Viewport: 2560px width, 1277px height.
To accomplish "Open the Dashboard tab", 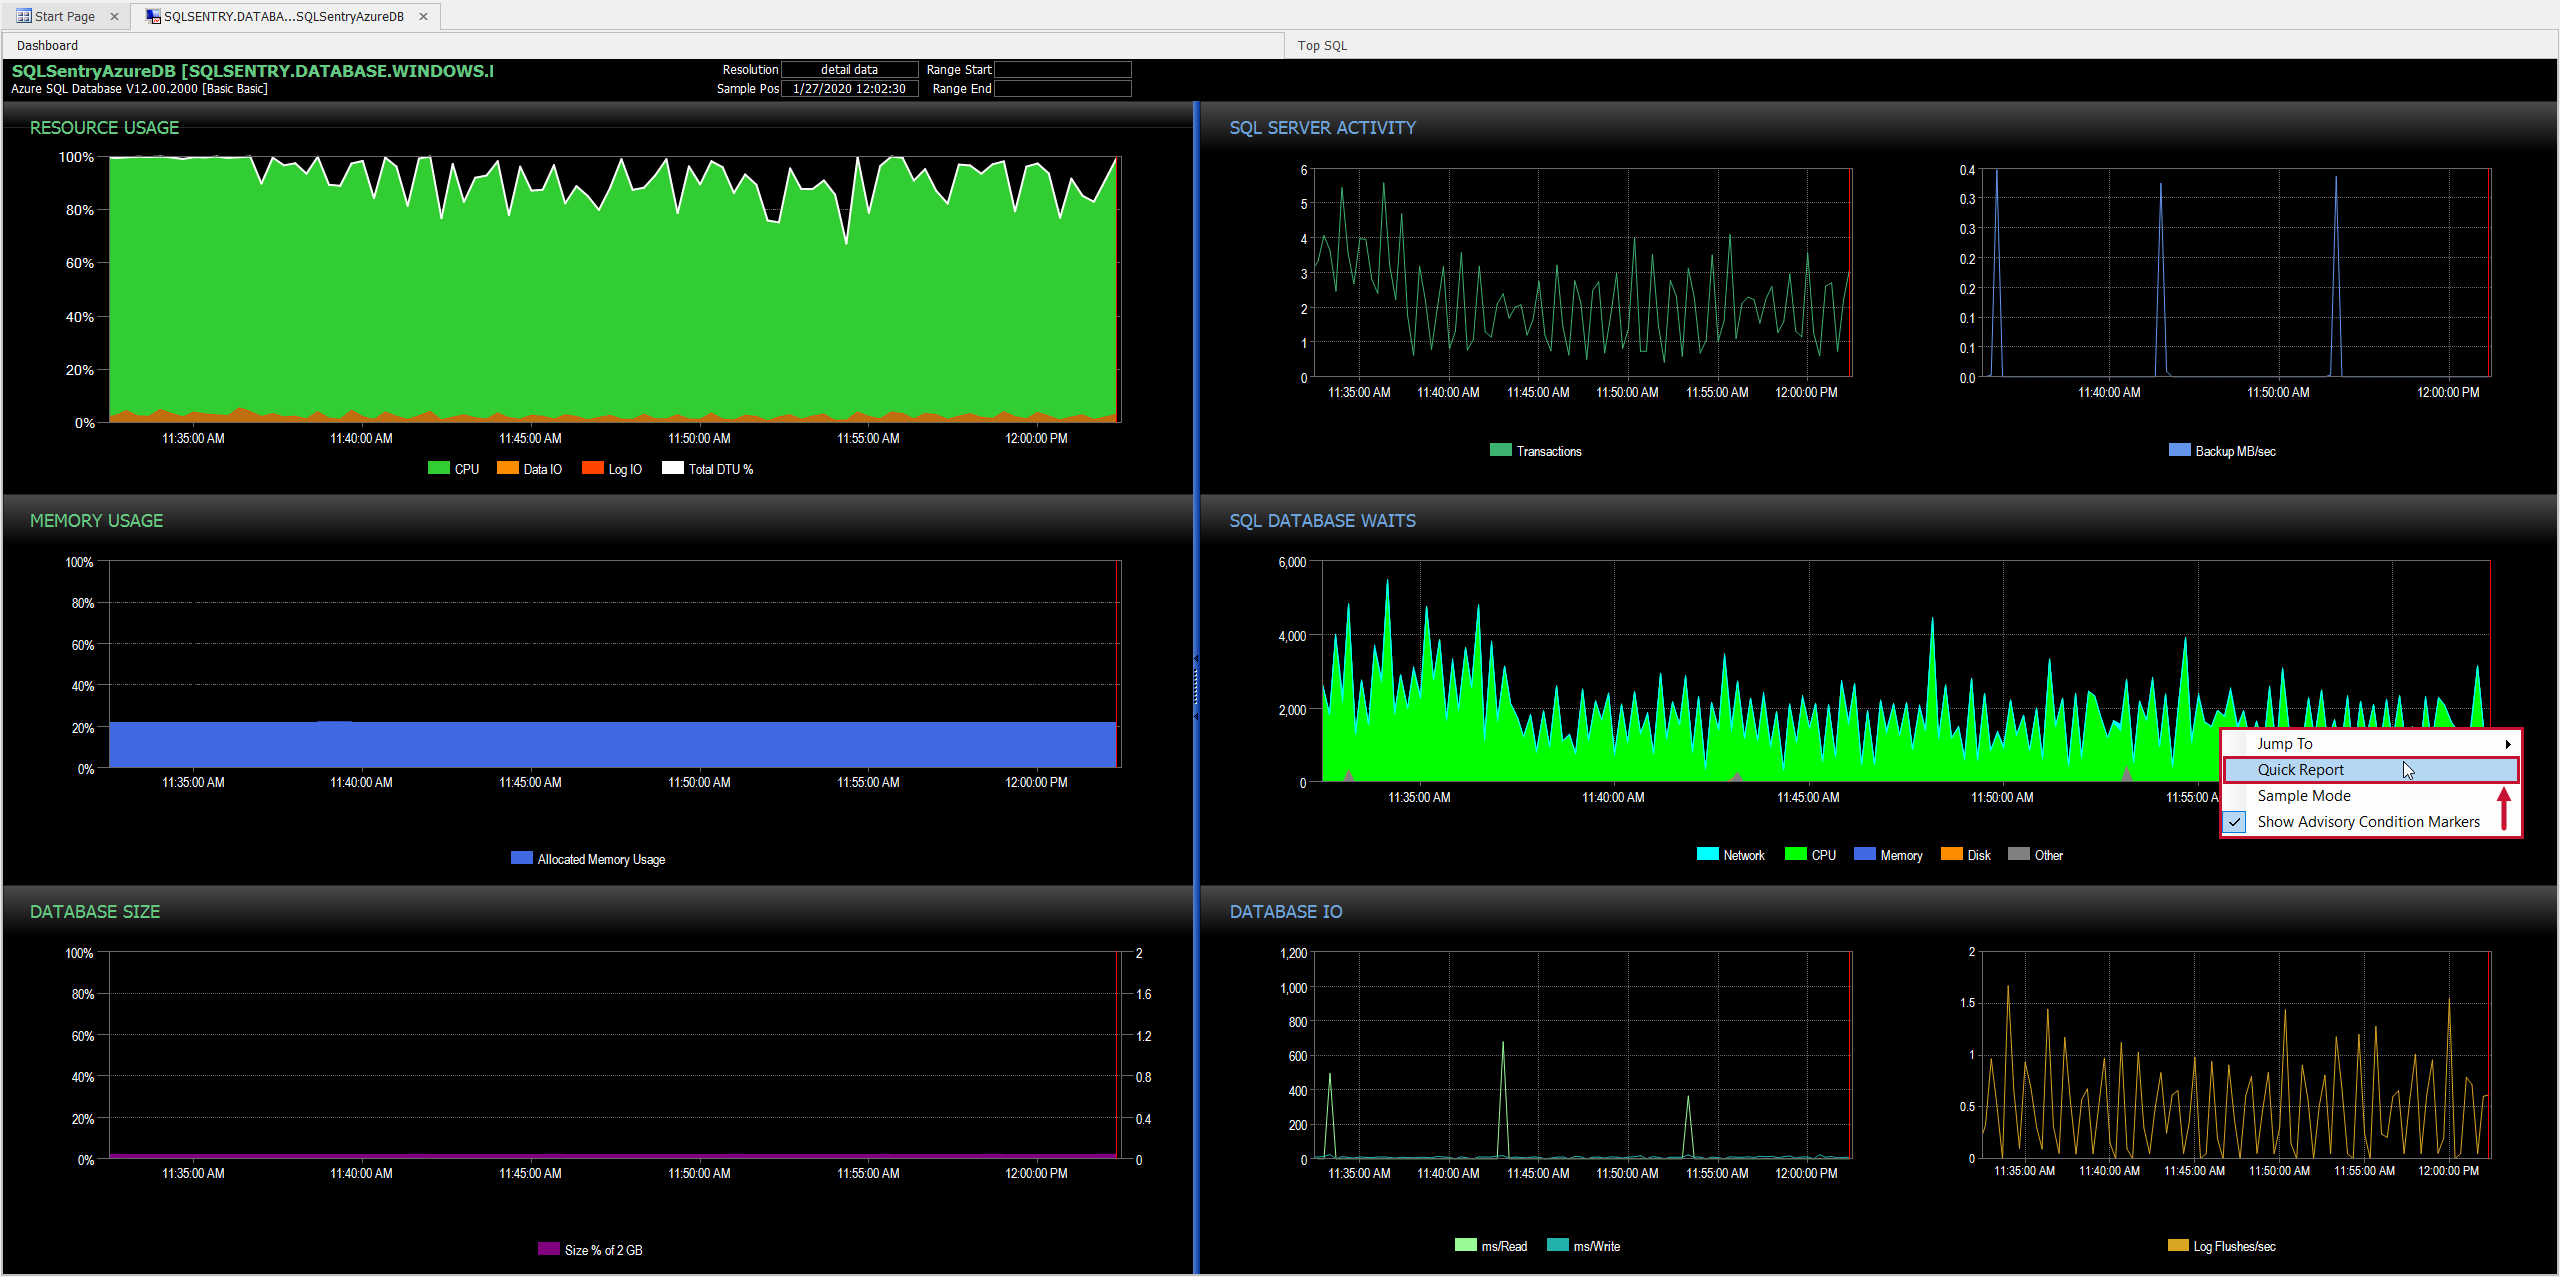I will 47,45.
